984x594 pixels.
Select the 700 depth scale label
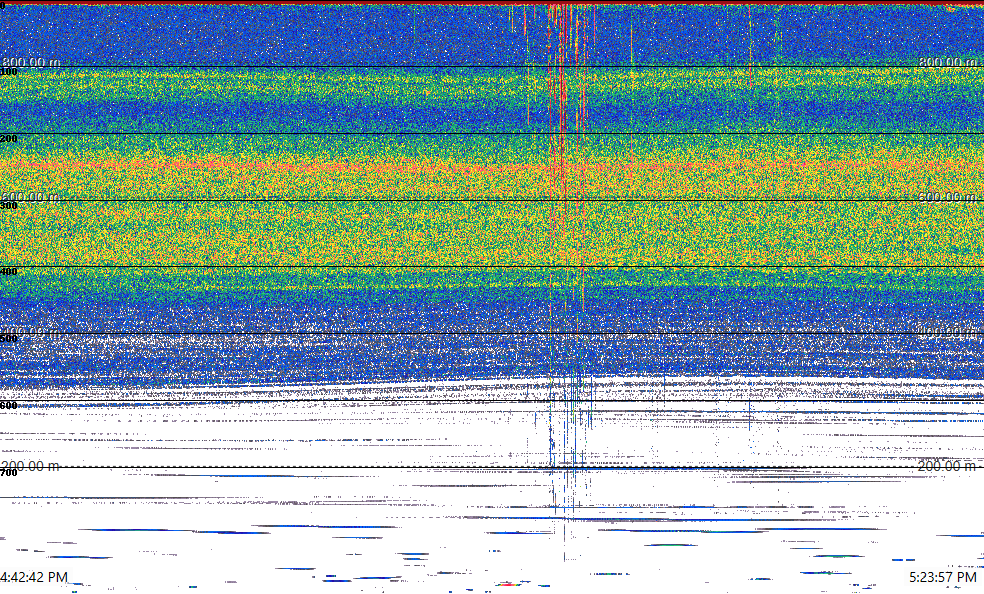click(9, 472)
